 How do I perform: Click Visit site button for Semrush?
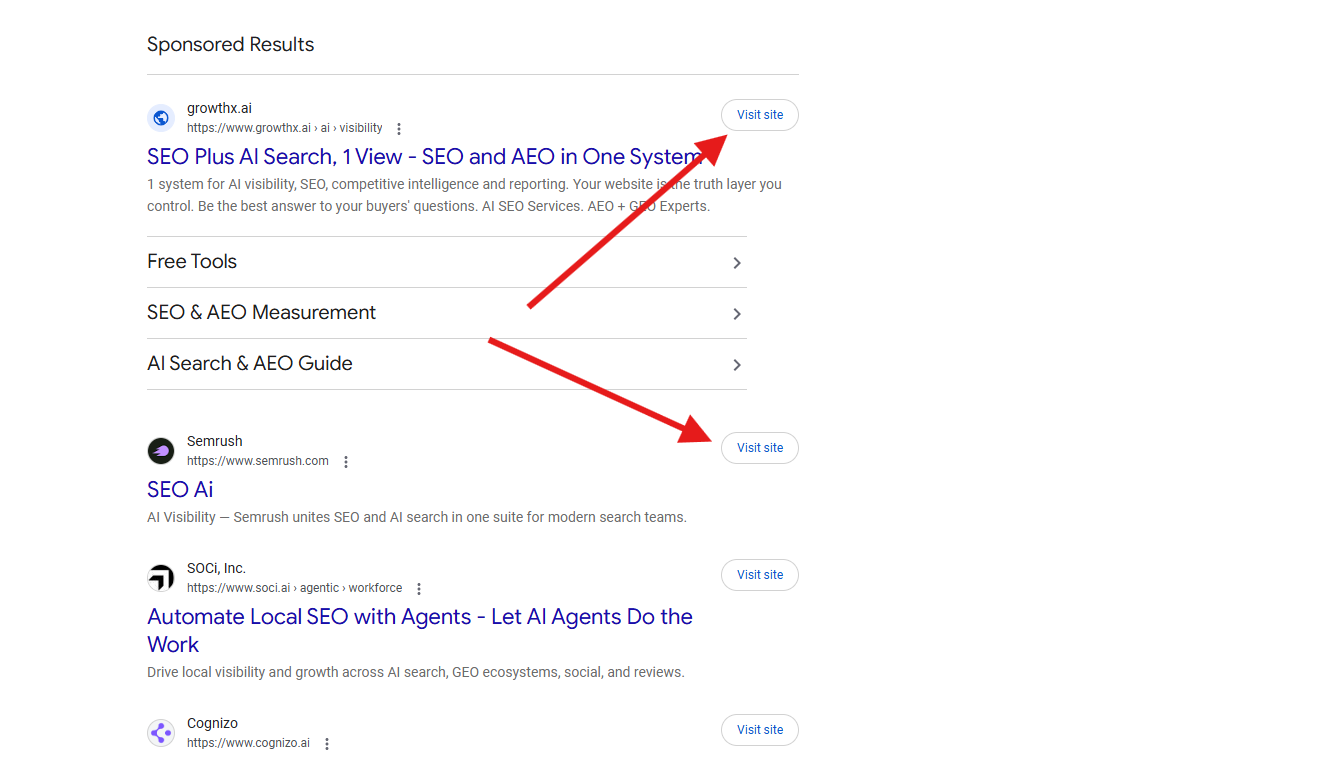[x=760, y=448]
